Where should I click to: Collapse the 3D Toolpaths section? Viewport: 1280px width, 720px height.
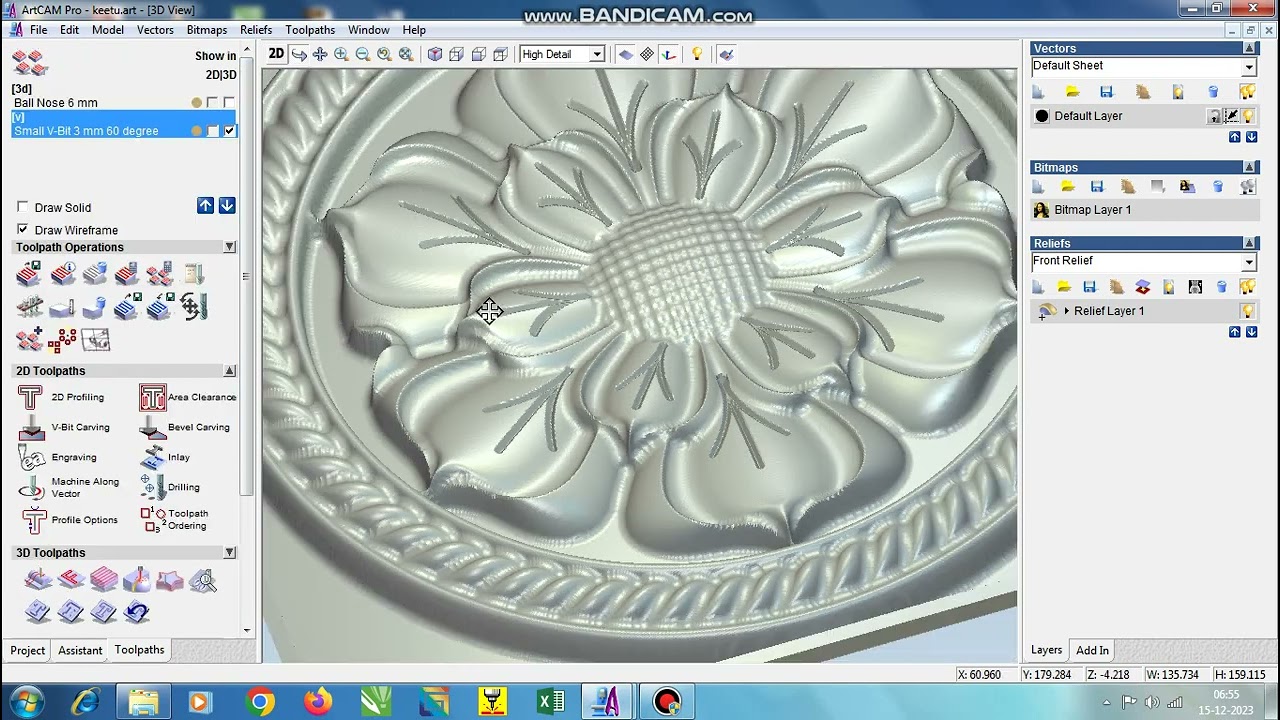point(229,553)
